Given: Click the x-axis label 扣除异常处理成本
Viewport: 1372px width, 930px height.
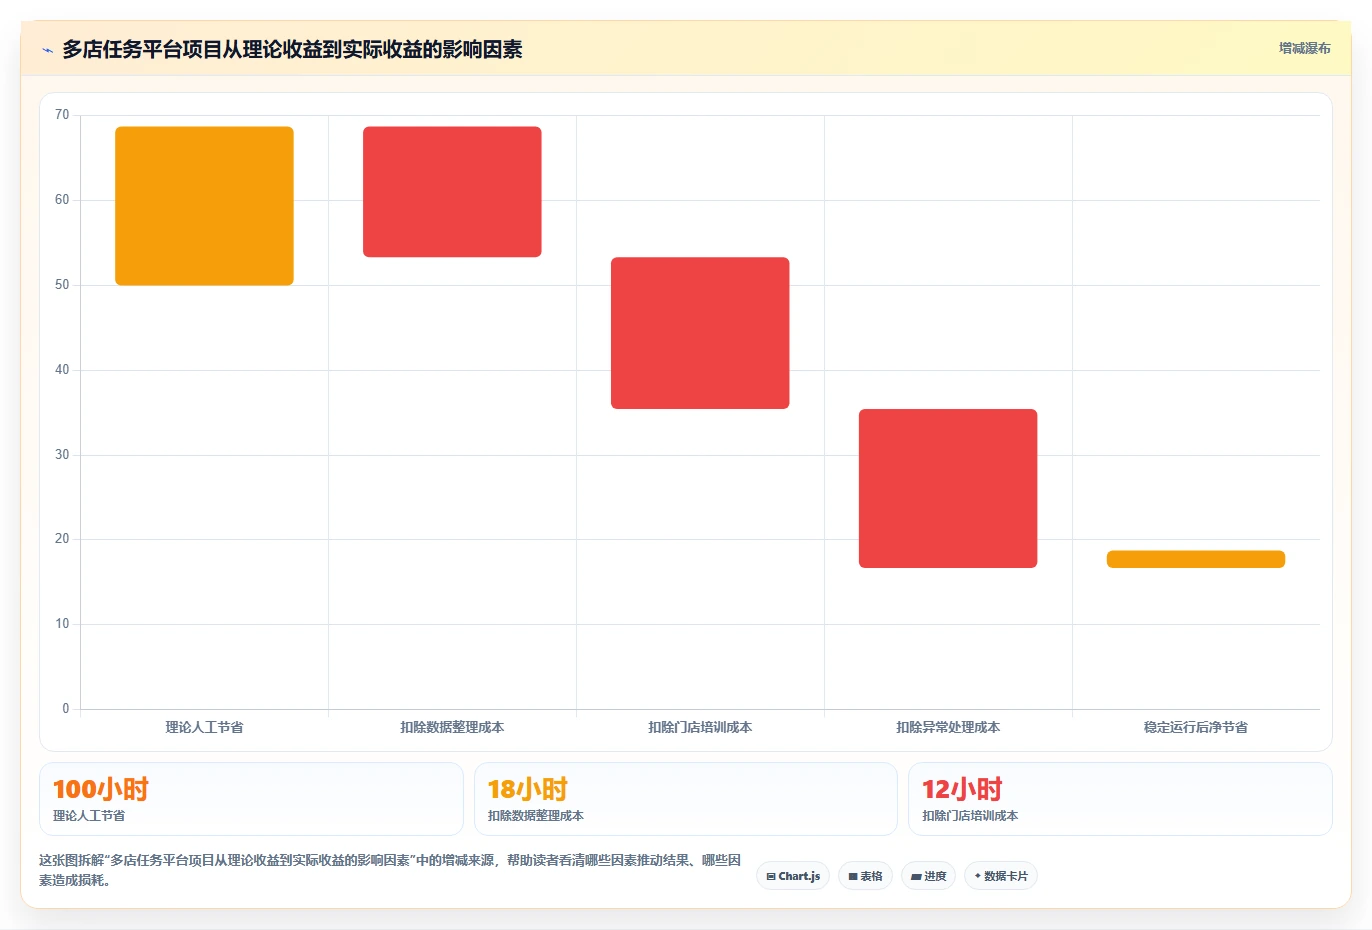Looking at the screenshot, I should (948, 727).
